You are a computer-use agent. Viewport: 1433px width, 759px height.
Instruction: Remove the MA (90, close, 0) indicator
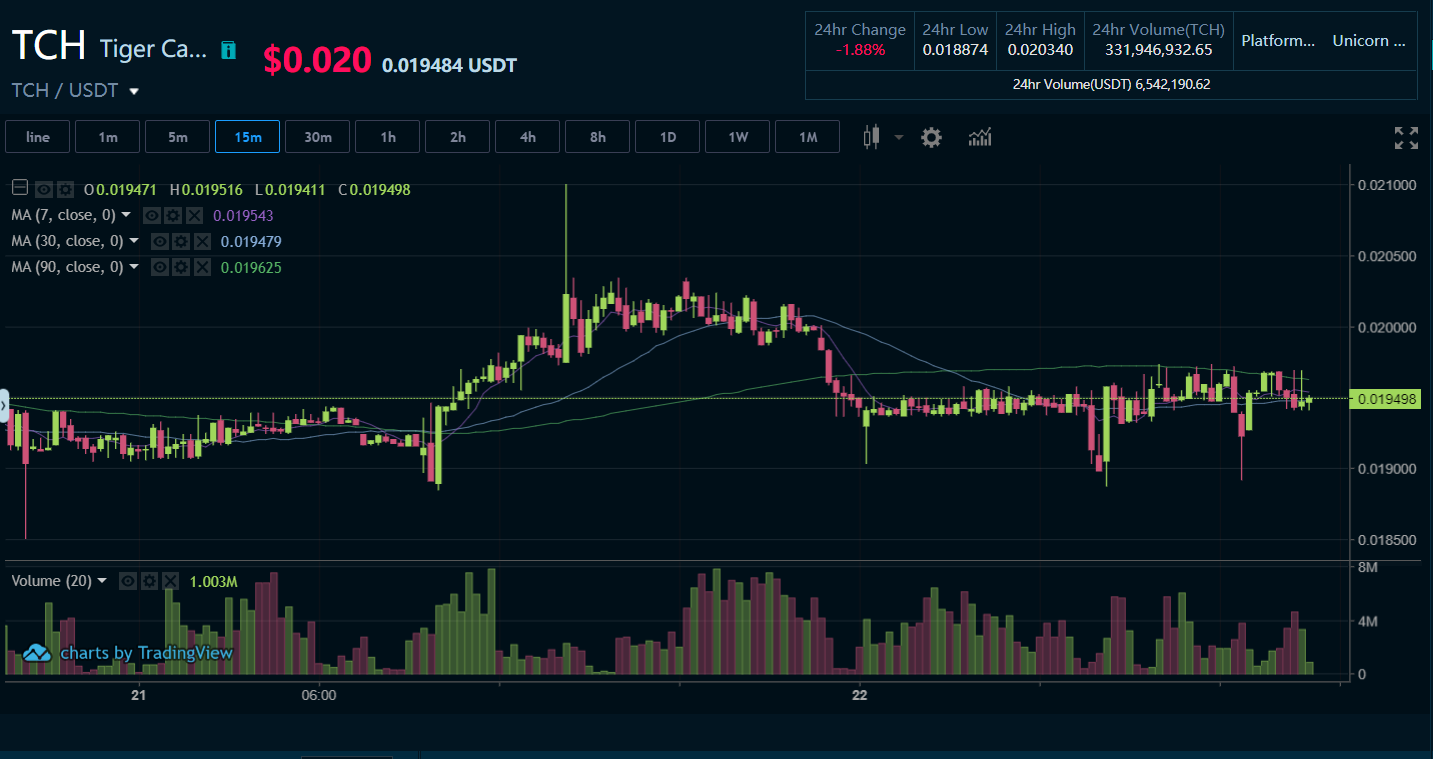coord(202,267)
